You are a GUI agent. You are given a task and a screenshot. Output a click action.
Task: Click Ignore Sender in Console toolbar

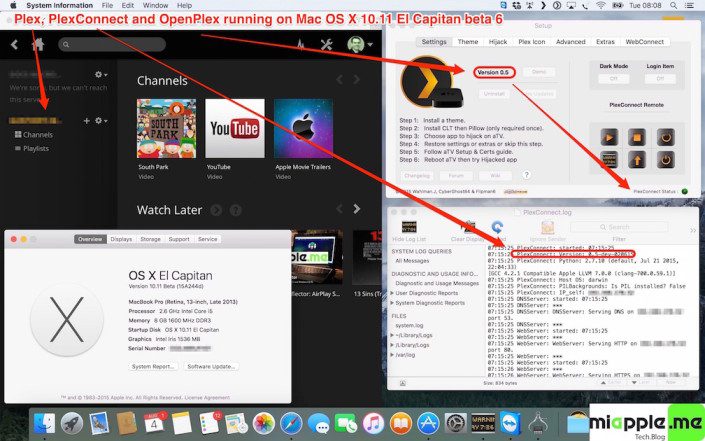[x=547, y=231]
